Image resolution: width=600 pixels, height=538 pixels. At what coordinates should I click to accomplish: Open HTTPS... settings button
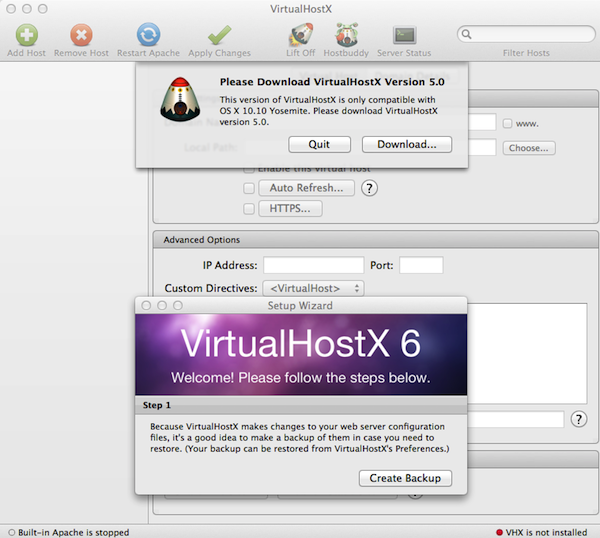pyautogui.click(x=290, y=209)
